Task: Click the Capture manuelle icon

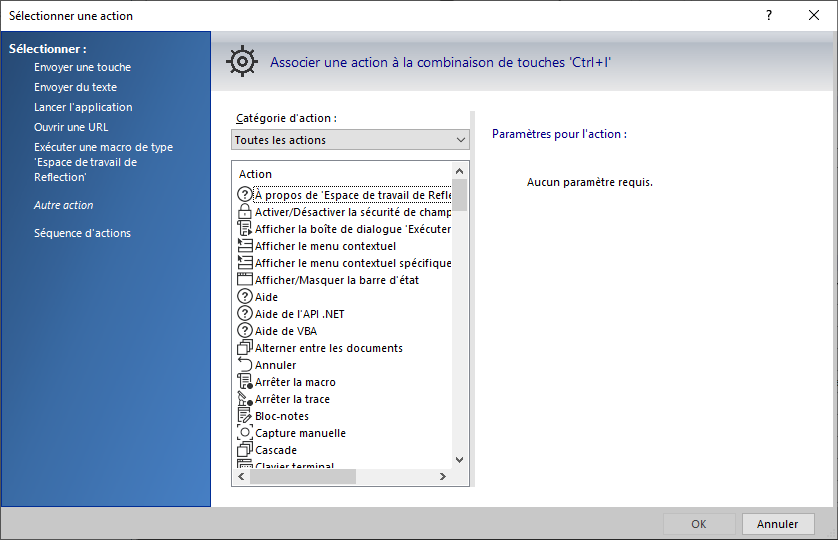Action: pos(244,433)
